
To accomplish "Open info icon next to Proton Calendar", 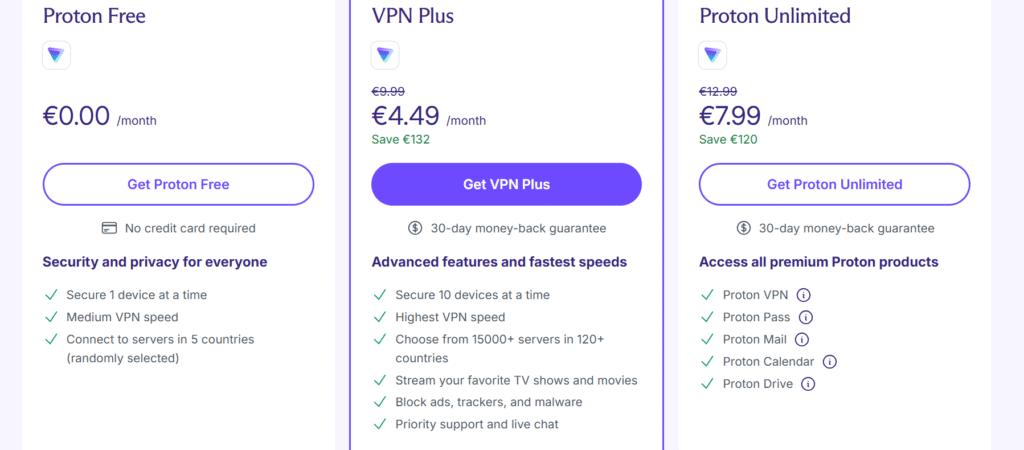I will point(829,362).
